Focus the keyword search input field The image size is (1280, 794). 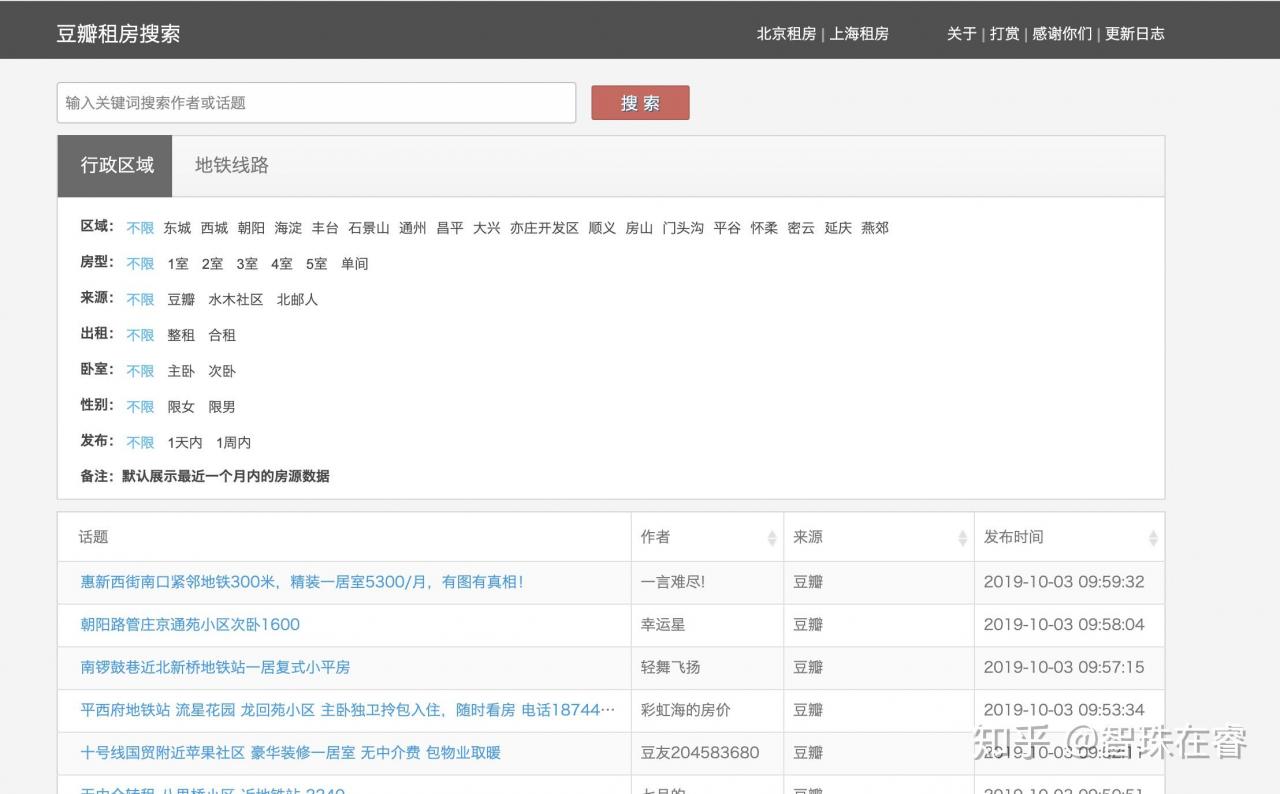(316, 103)
